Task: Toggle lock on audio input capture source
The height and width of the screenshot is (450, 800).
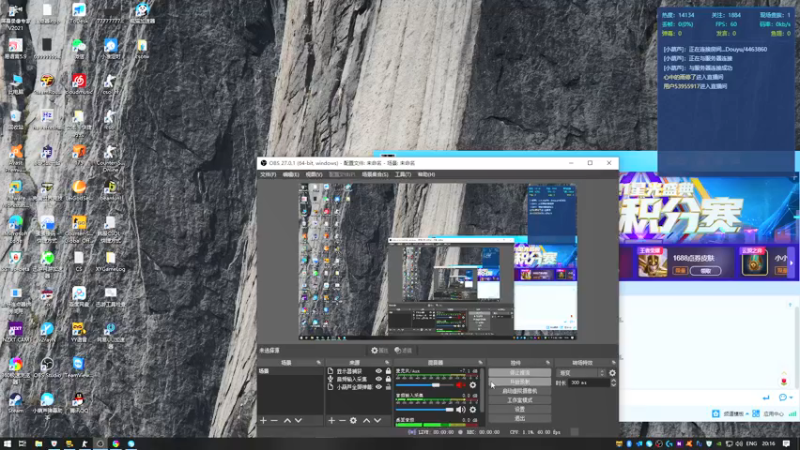Action: click(x=388, y=379)
